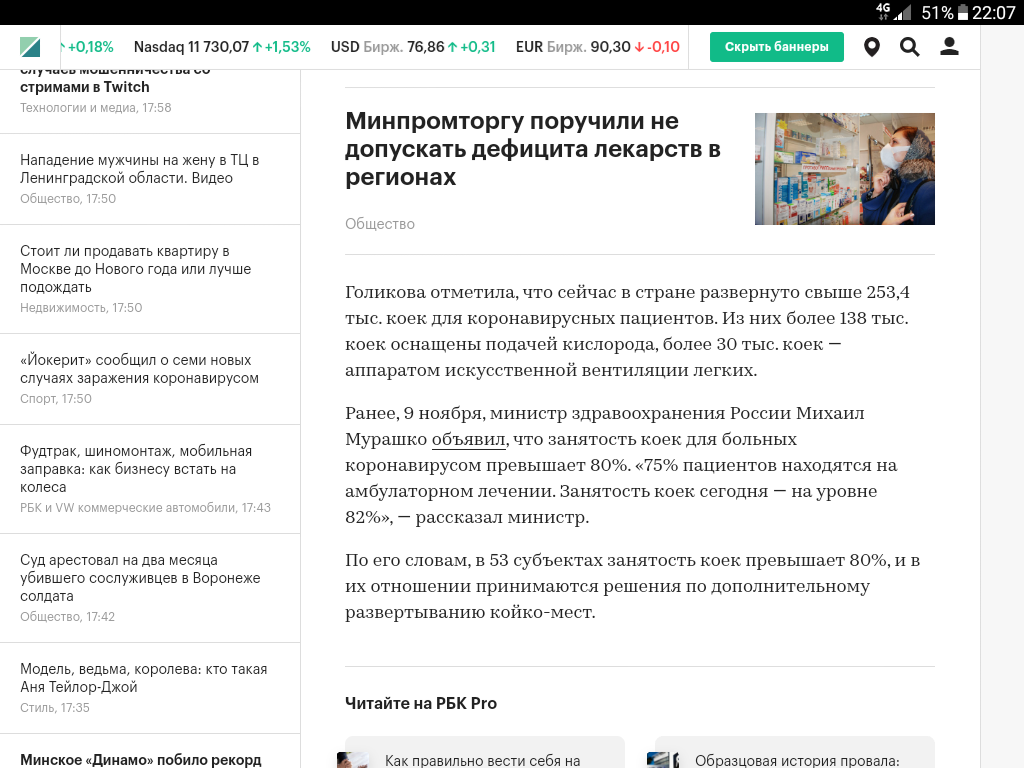Open Минское «Динамо» побило рекорд item

click(140, 760)
